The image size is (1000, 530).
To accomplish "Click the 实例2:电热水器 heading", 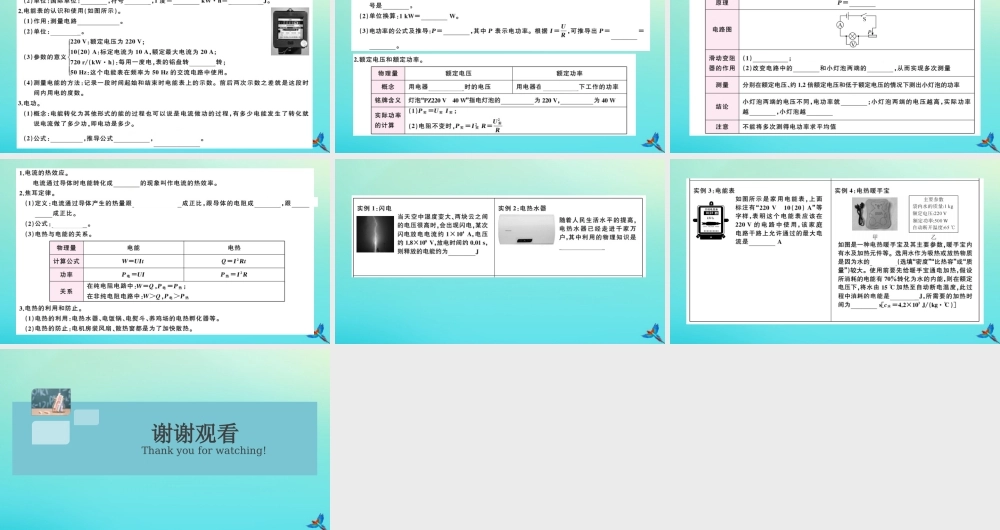I will pos(522,208).
